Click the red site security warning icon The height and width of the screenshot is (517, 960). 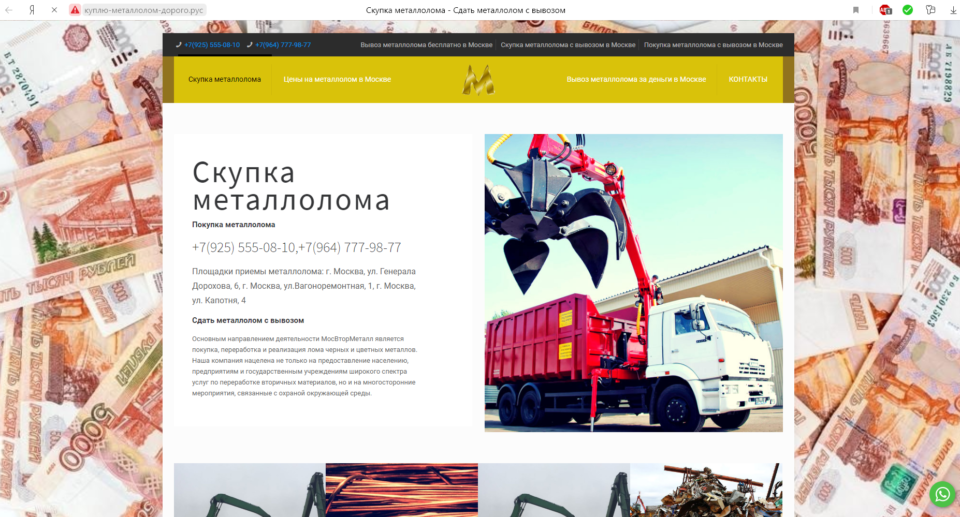pyautogui.click(x=75, y=10)
